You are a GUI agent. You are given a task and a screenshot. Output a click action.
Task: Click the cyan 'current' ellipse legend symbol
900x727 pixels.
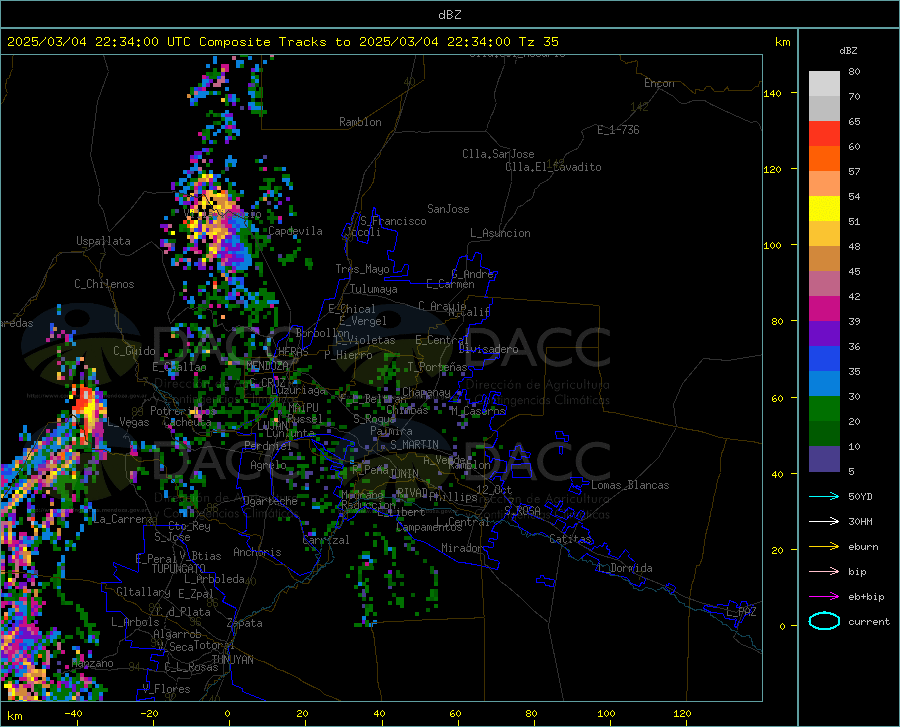coord(824,621)
